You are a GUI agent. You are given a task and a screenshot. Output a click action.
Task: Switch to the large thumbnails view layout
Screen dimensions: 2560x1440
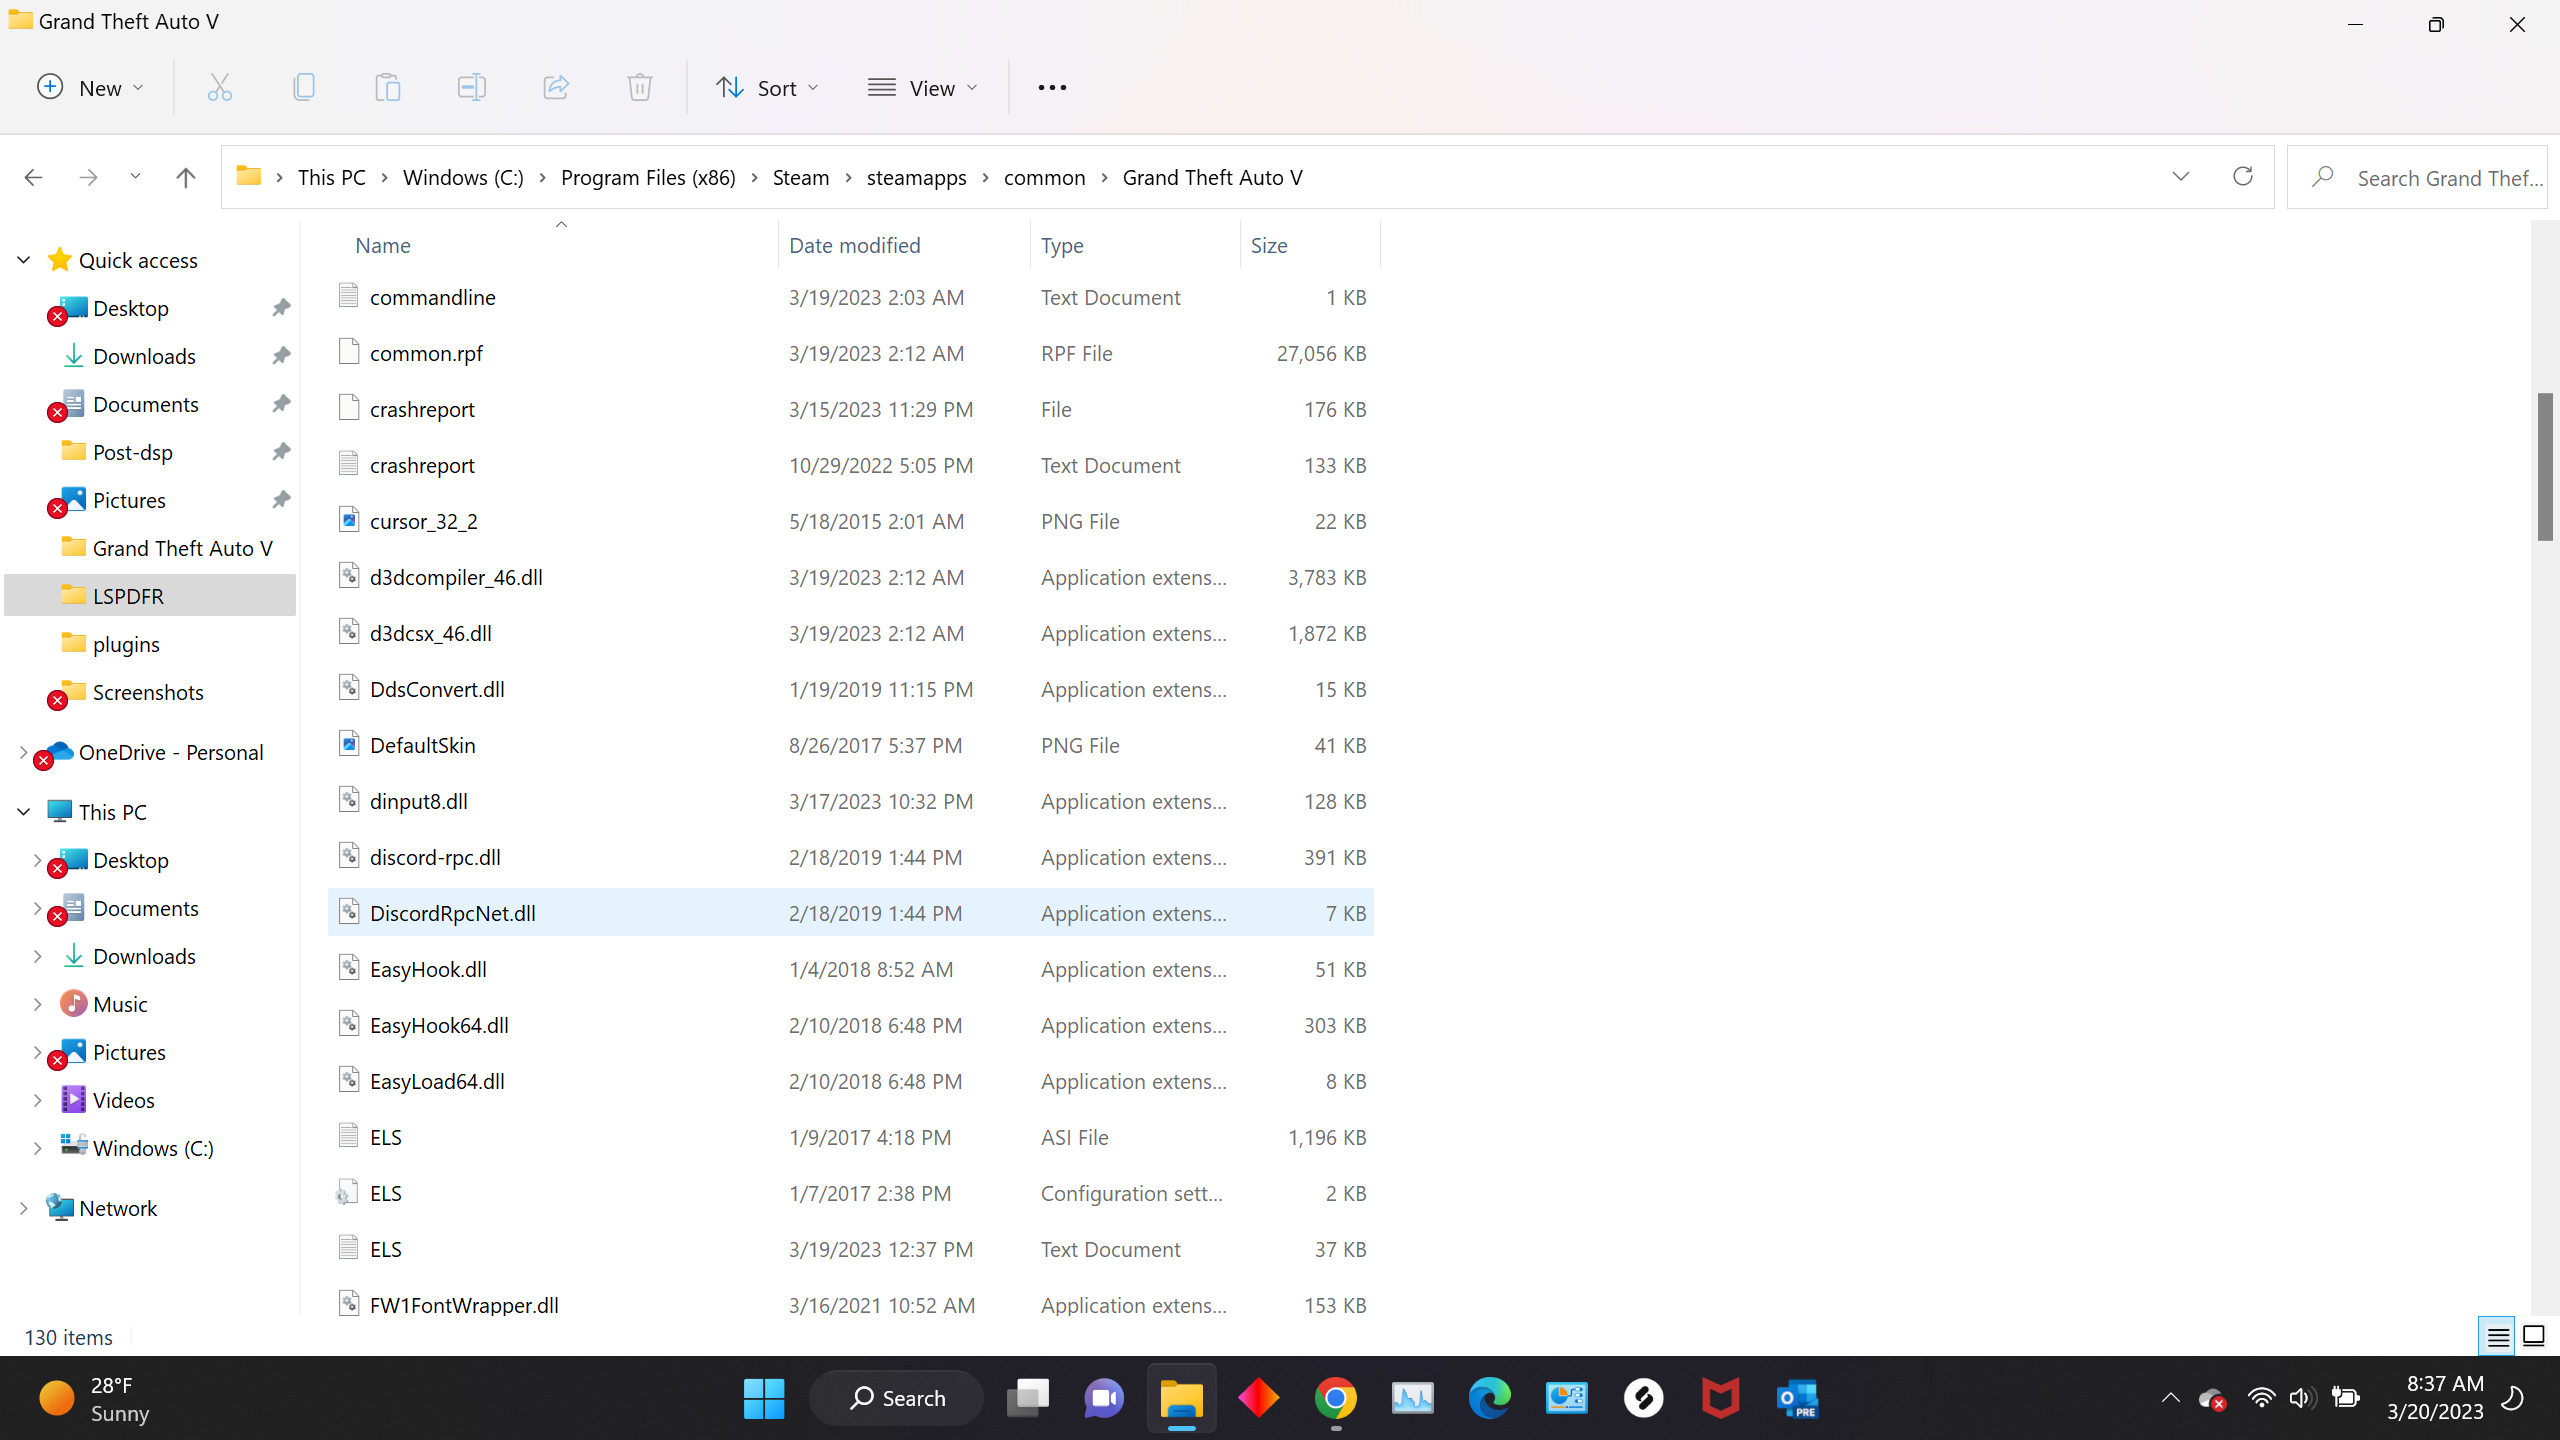[2534, 1336]
